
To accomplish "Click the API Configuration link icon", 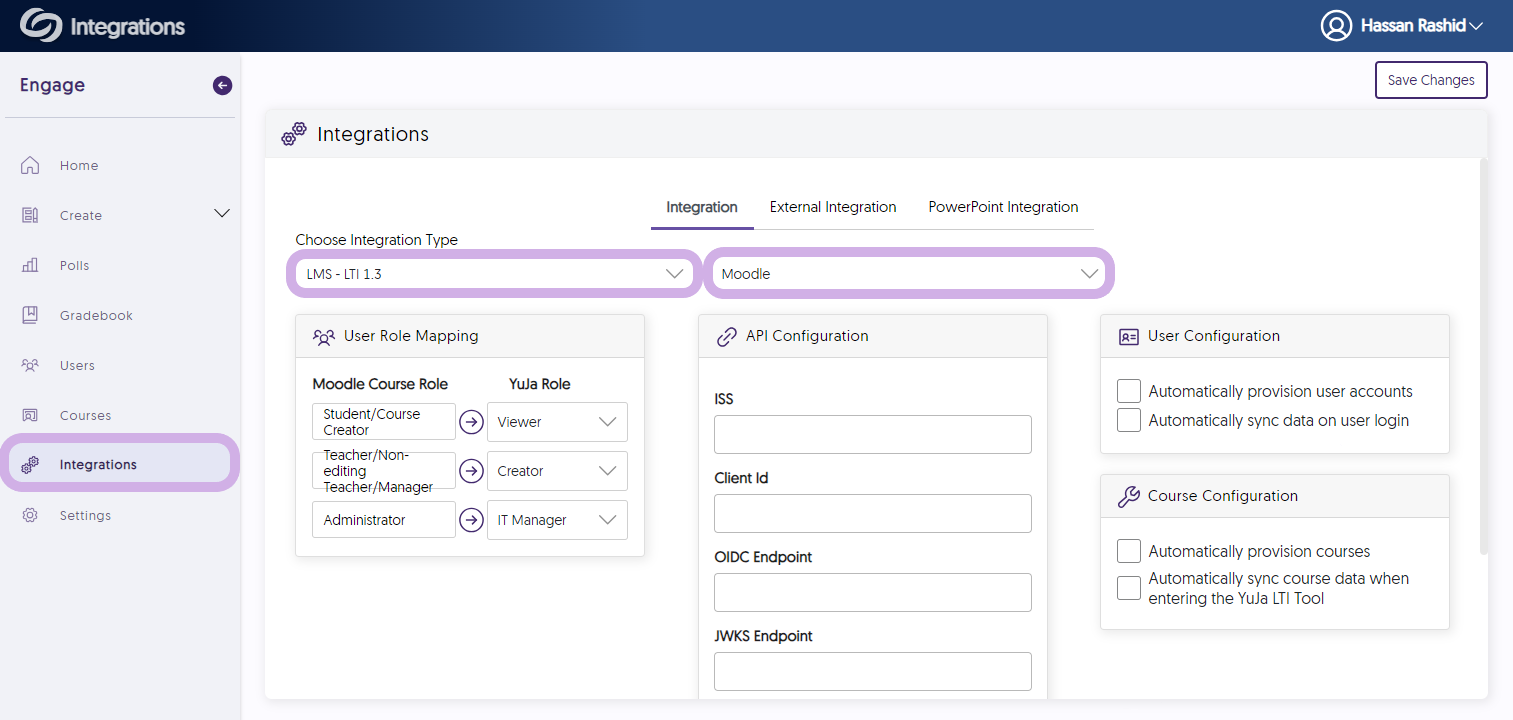I will (727, 337).
